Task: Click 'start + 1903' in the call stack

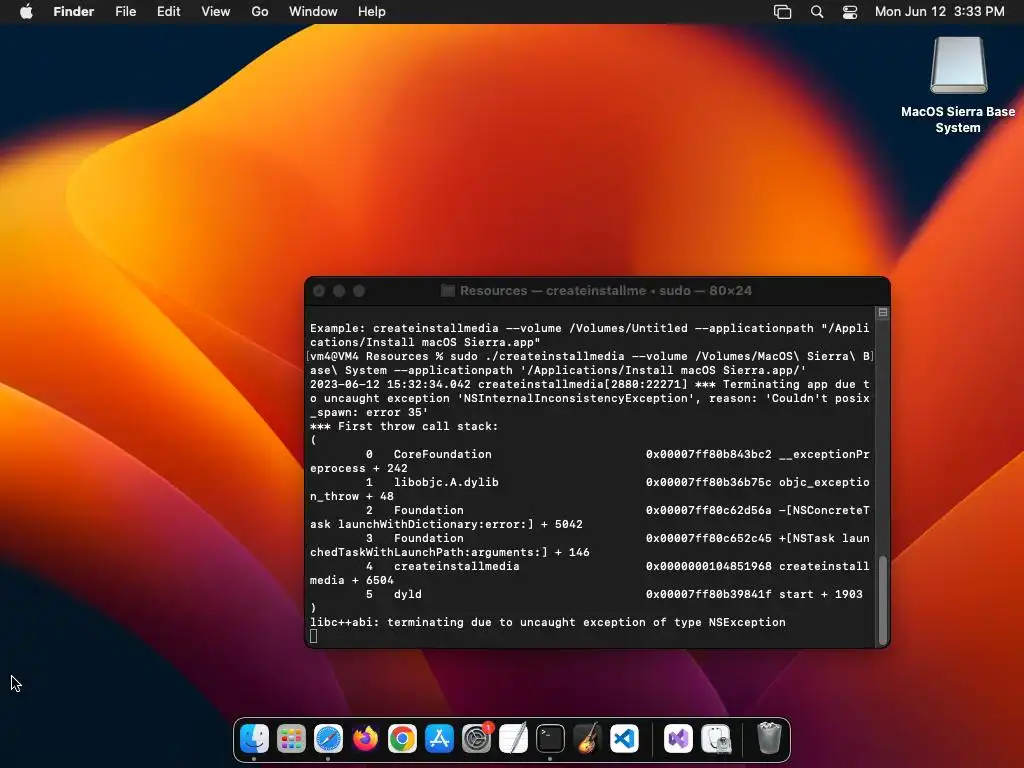Action: tap(821, 594)
